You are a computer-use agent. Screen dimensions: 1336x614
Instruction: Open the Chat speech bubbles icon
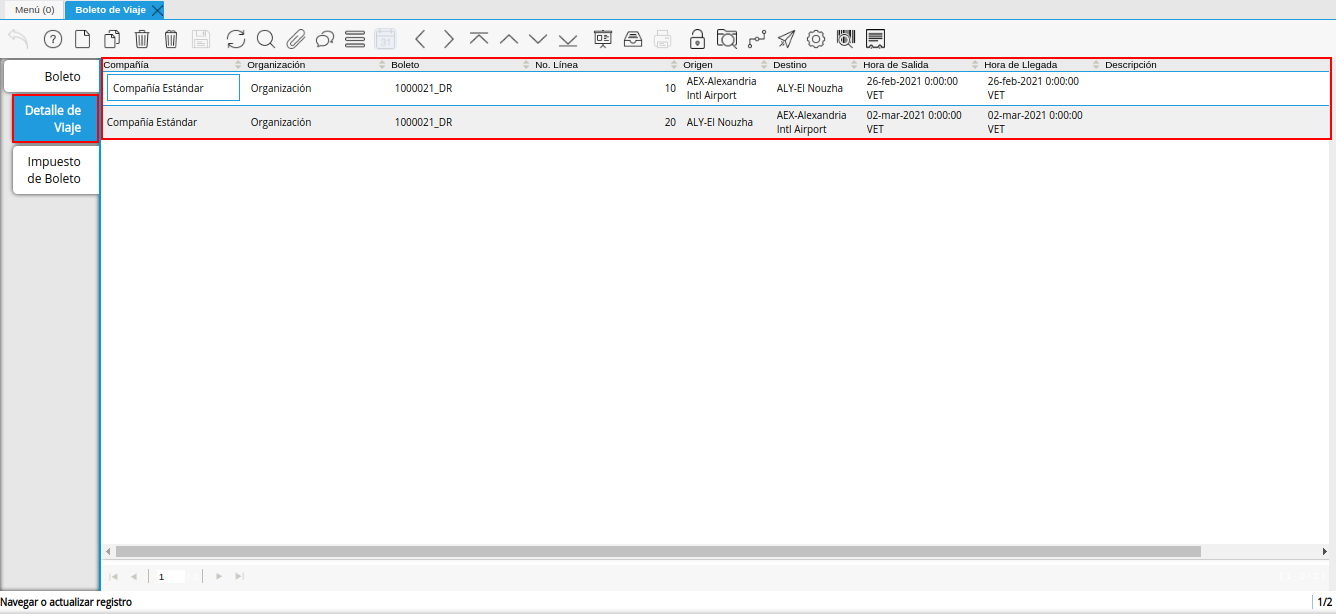pyautogui.click(x=324, y=39)
